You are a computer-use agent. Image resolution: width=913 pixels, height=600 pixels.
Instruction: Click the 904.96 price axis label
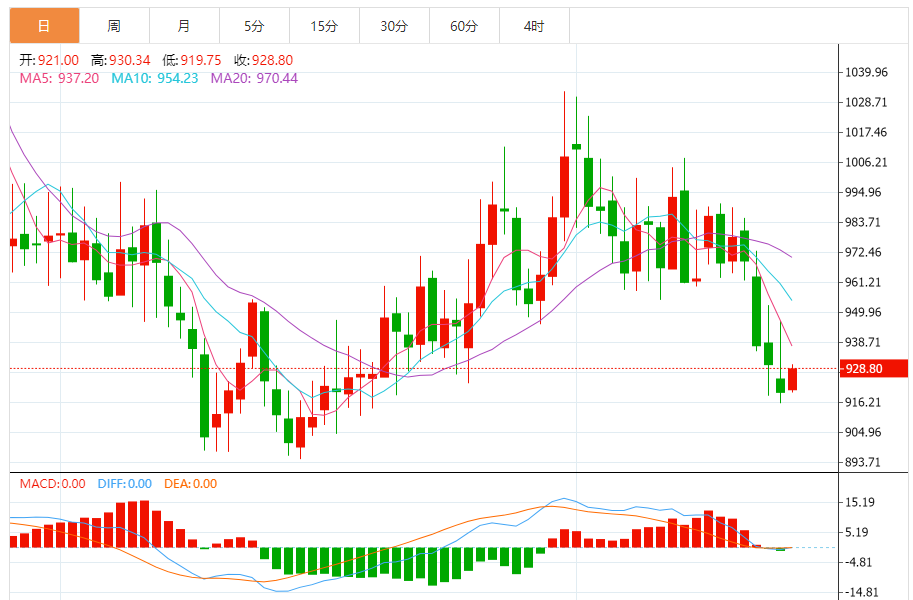[863, 432]
